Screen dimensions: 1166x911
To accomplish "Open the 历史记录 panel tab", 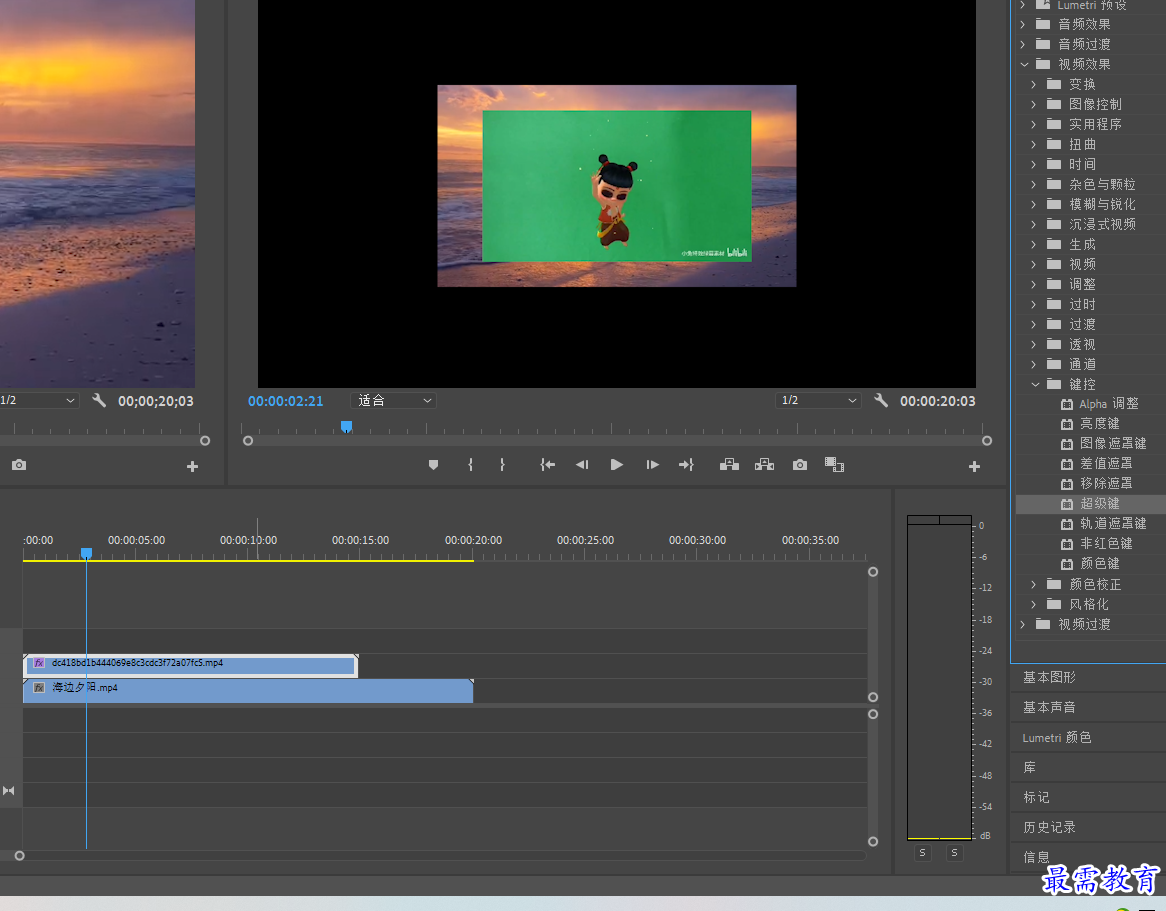I will tap(1049, 827).
